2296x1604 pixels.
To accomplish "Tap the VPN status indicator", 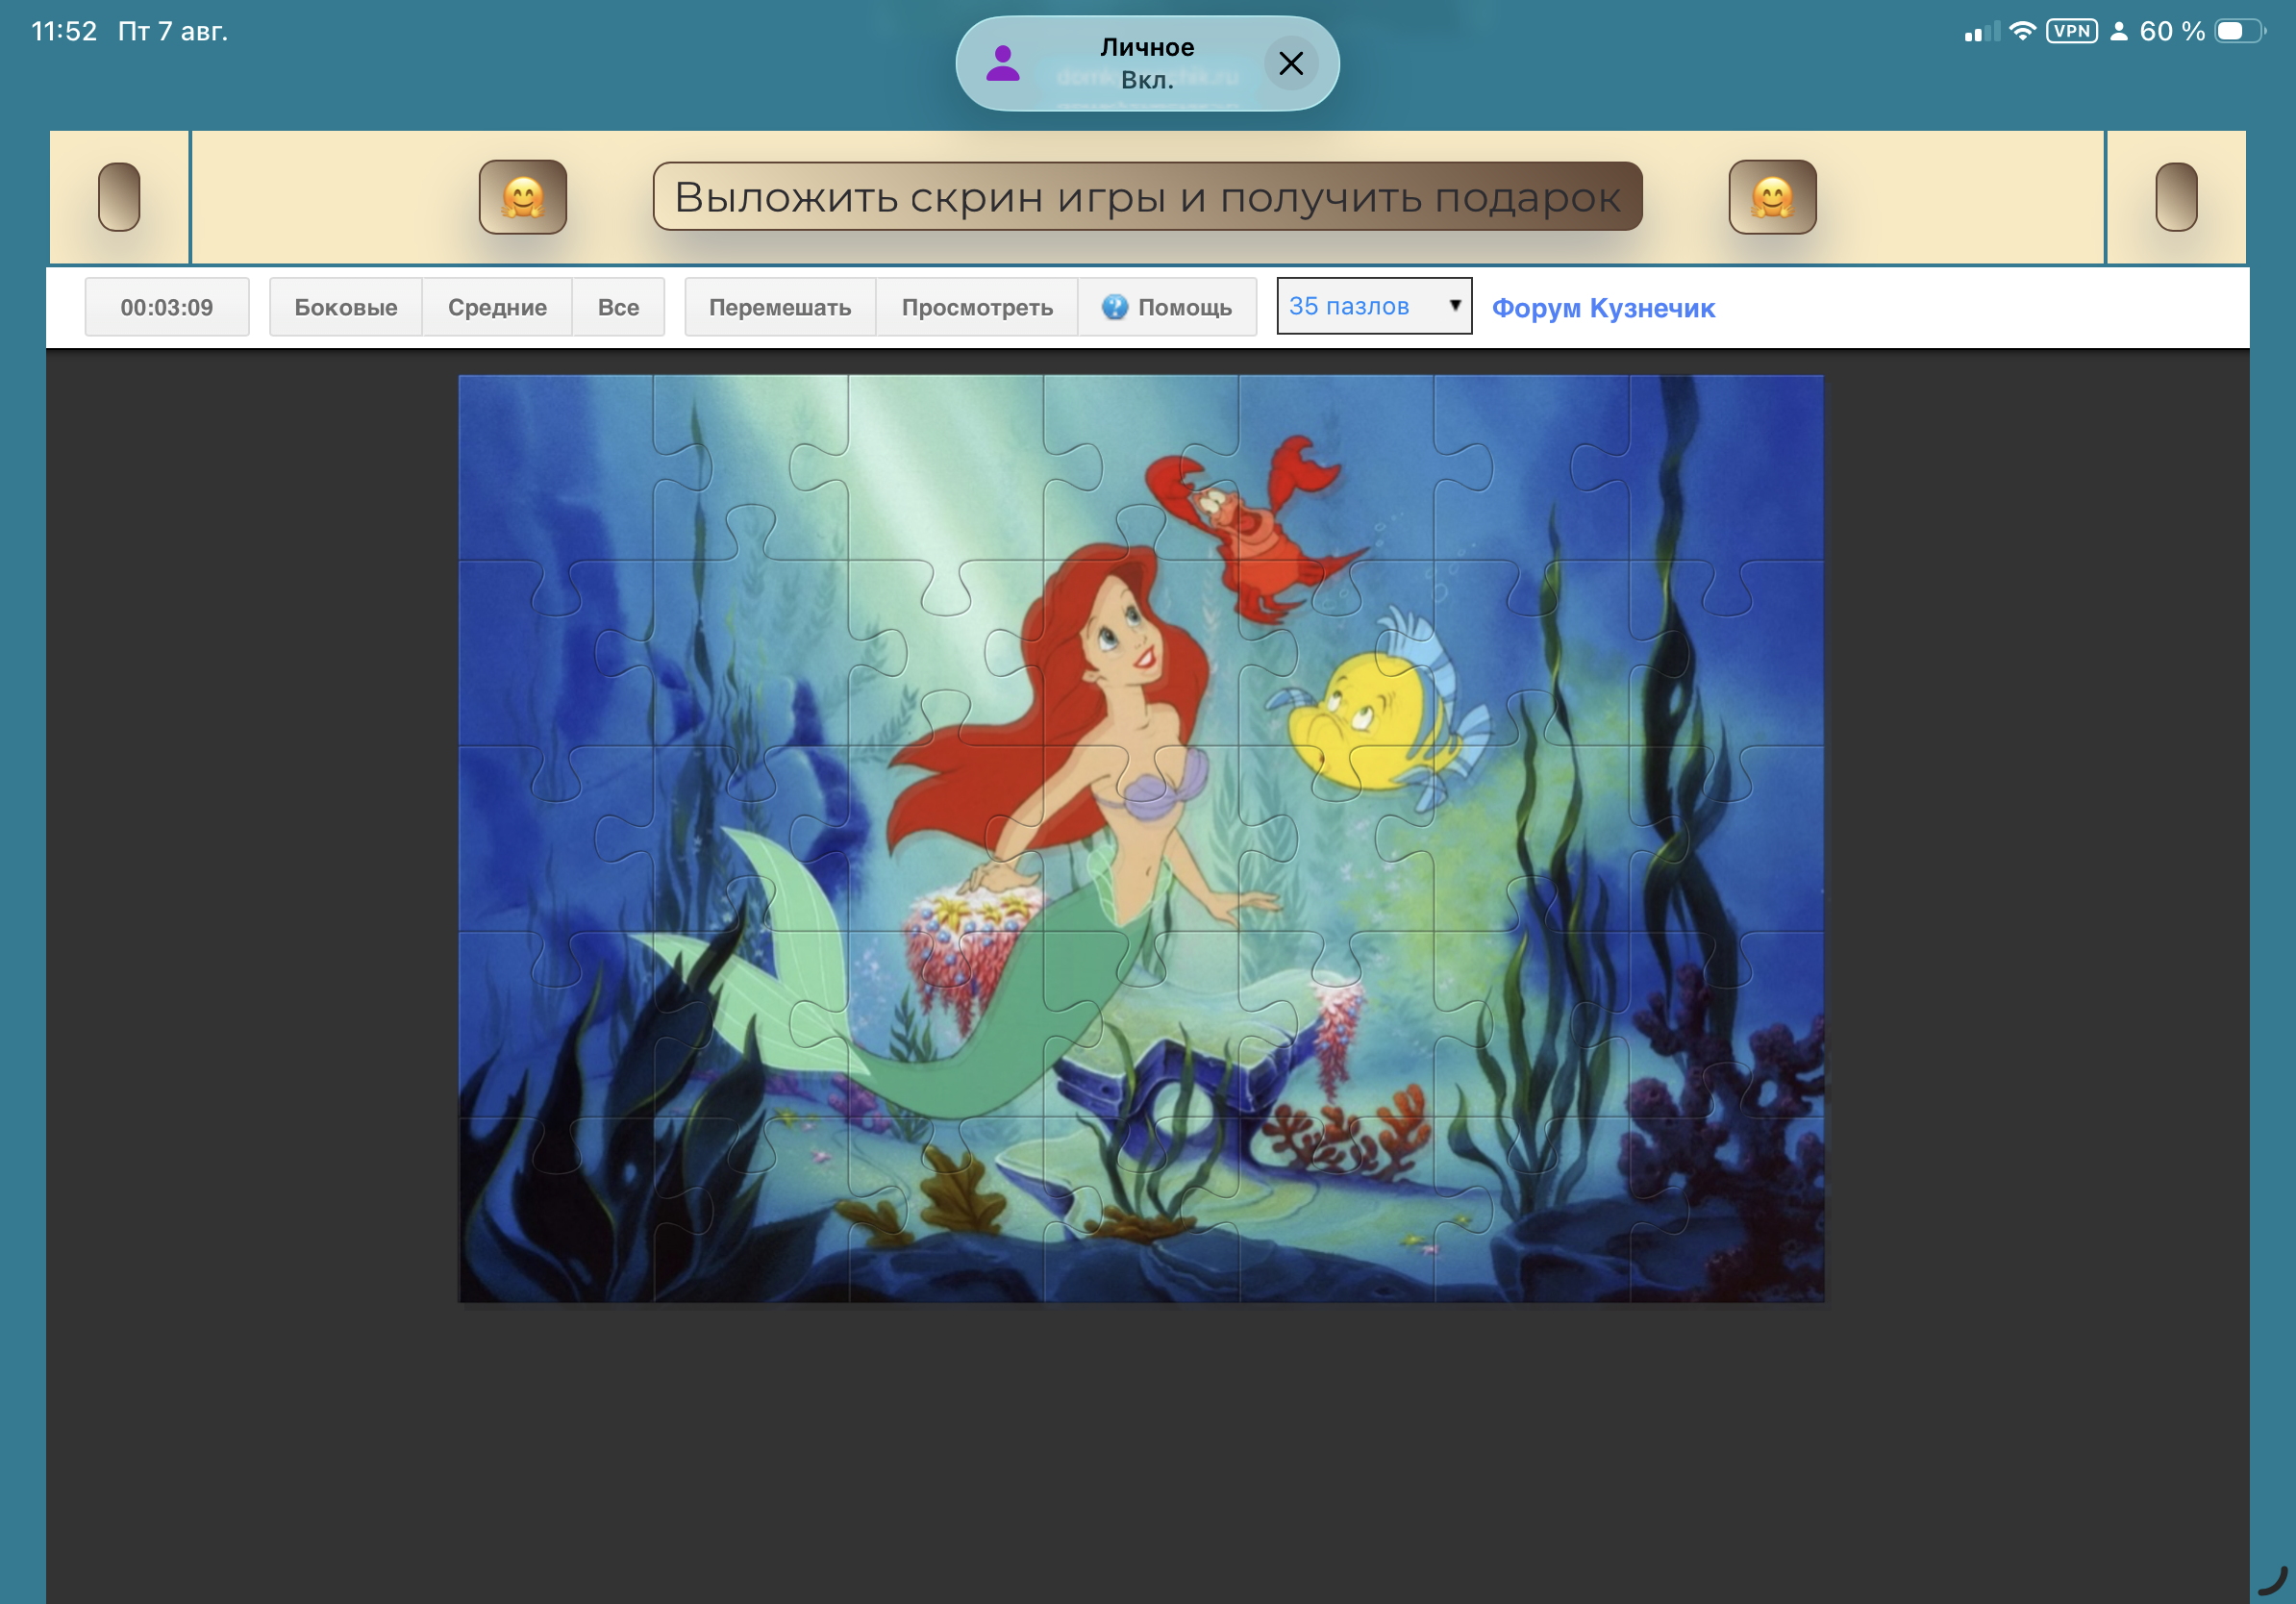I will (x=2072, y=31).
